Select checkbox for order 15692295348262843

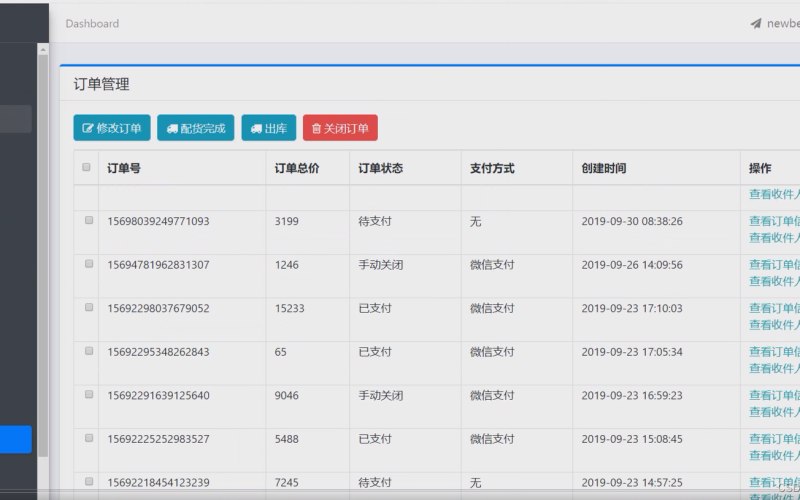(x=89, y=351)
